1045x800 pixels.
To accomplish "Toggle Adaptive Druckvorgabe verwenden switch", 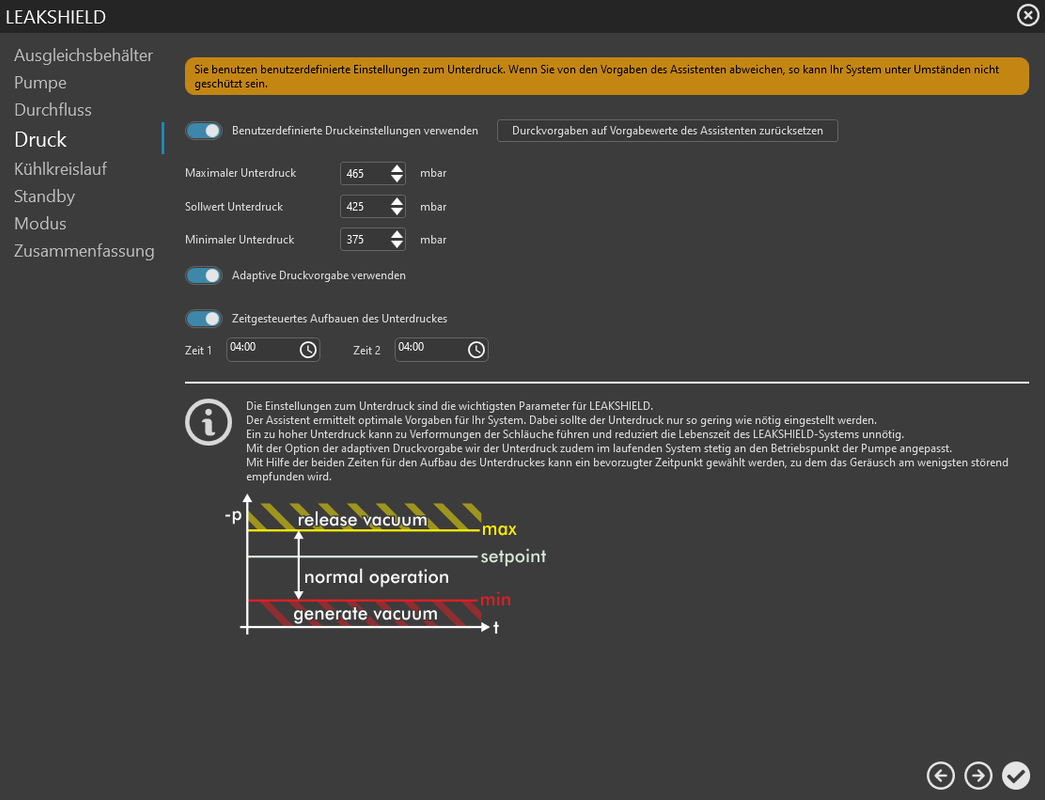I will pyautogui.click(x=203, y=275).
